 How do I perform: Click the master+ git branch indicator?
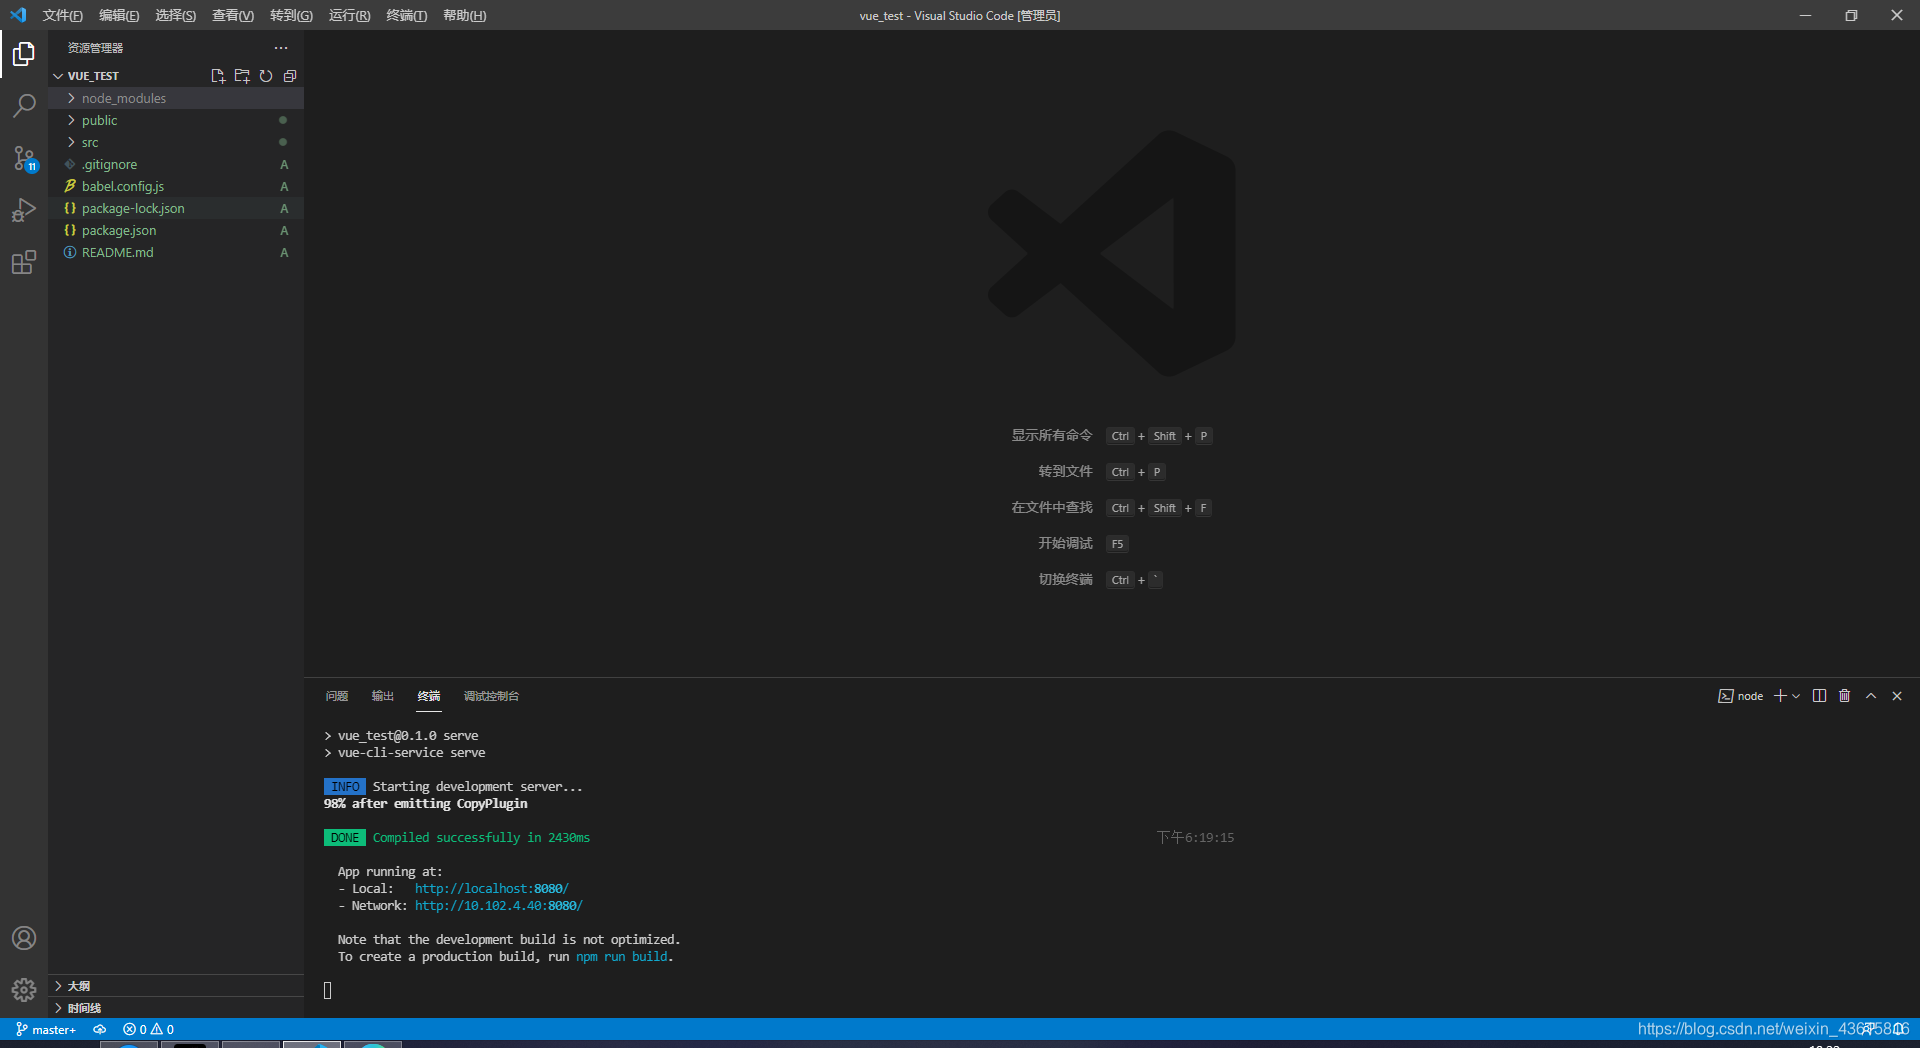46,1029
